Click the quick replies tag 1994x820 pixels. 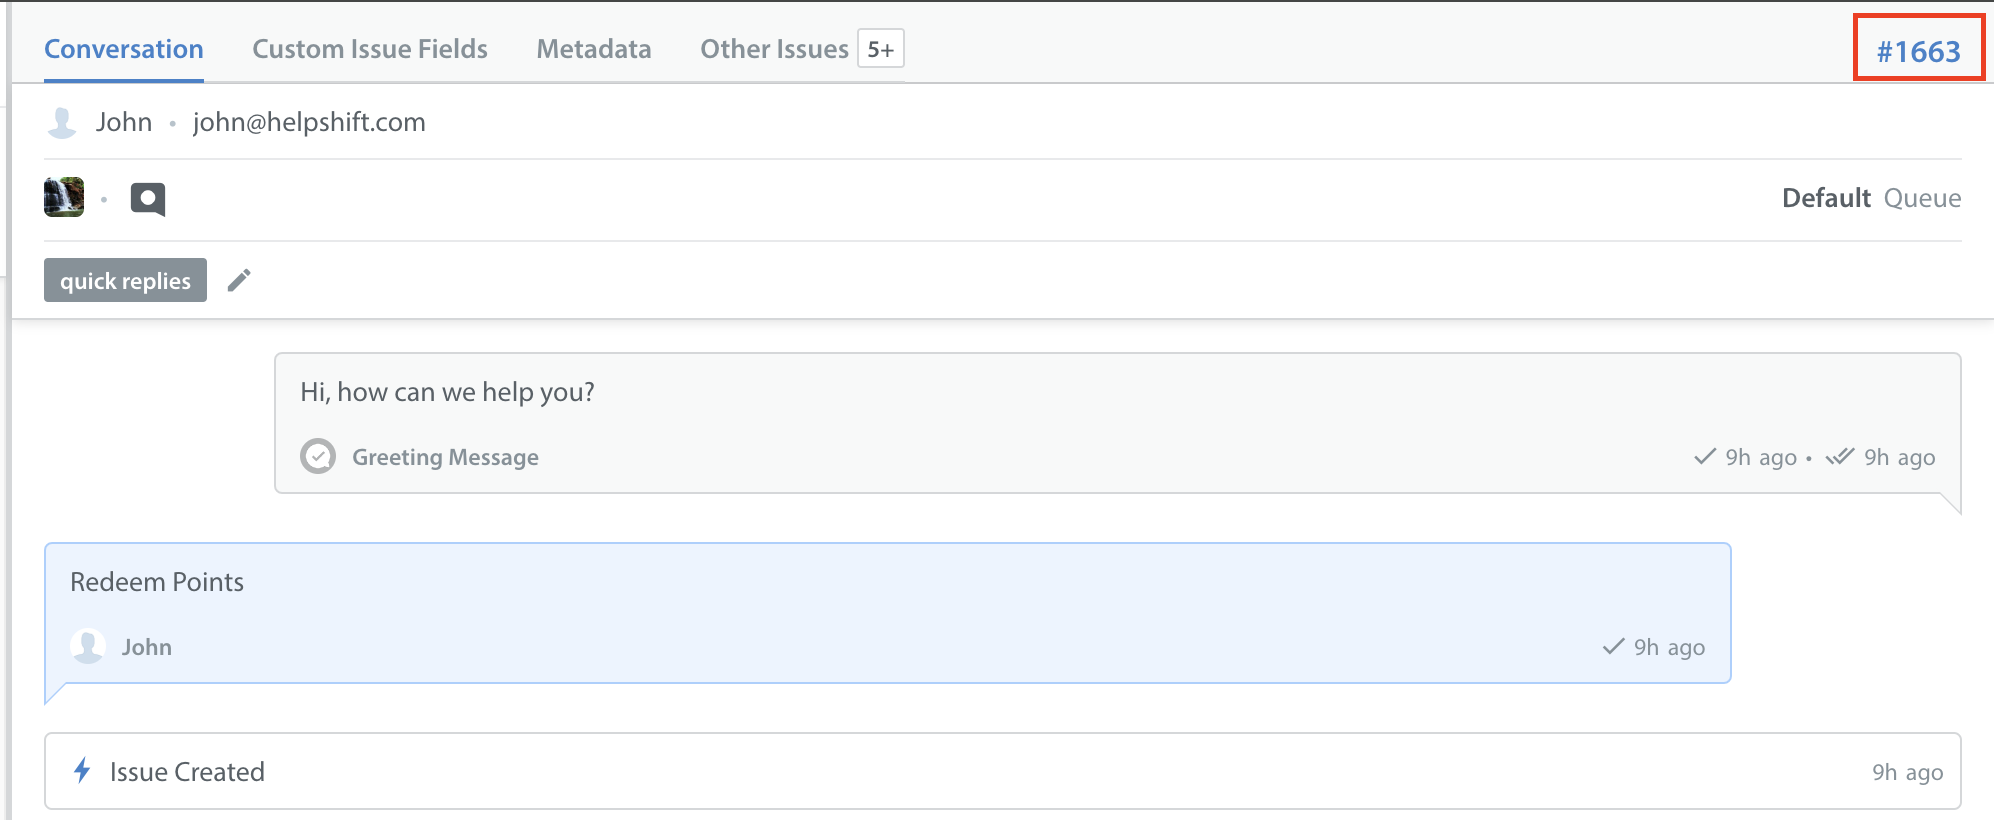[x=125, y=280]
